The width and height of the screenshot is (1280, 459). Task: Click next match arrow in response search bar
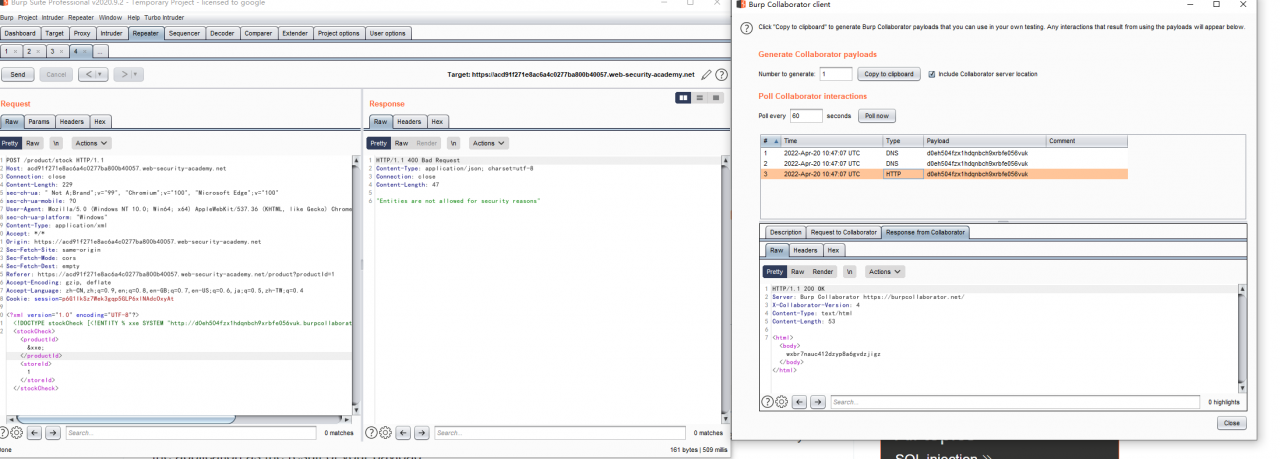point(421,433)
